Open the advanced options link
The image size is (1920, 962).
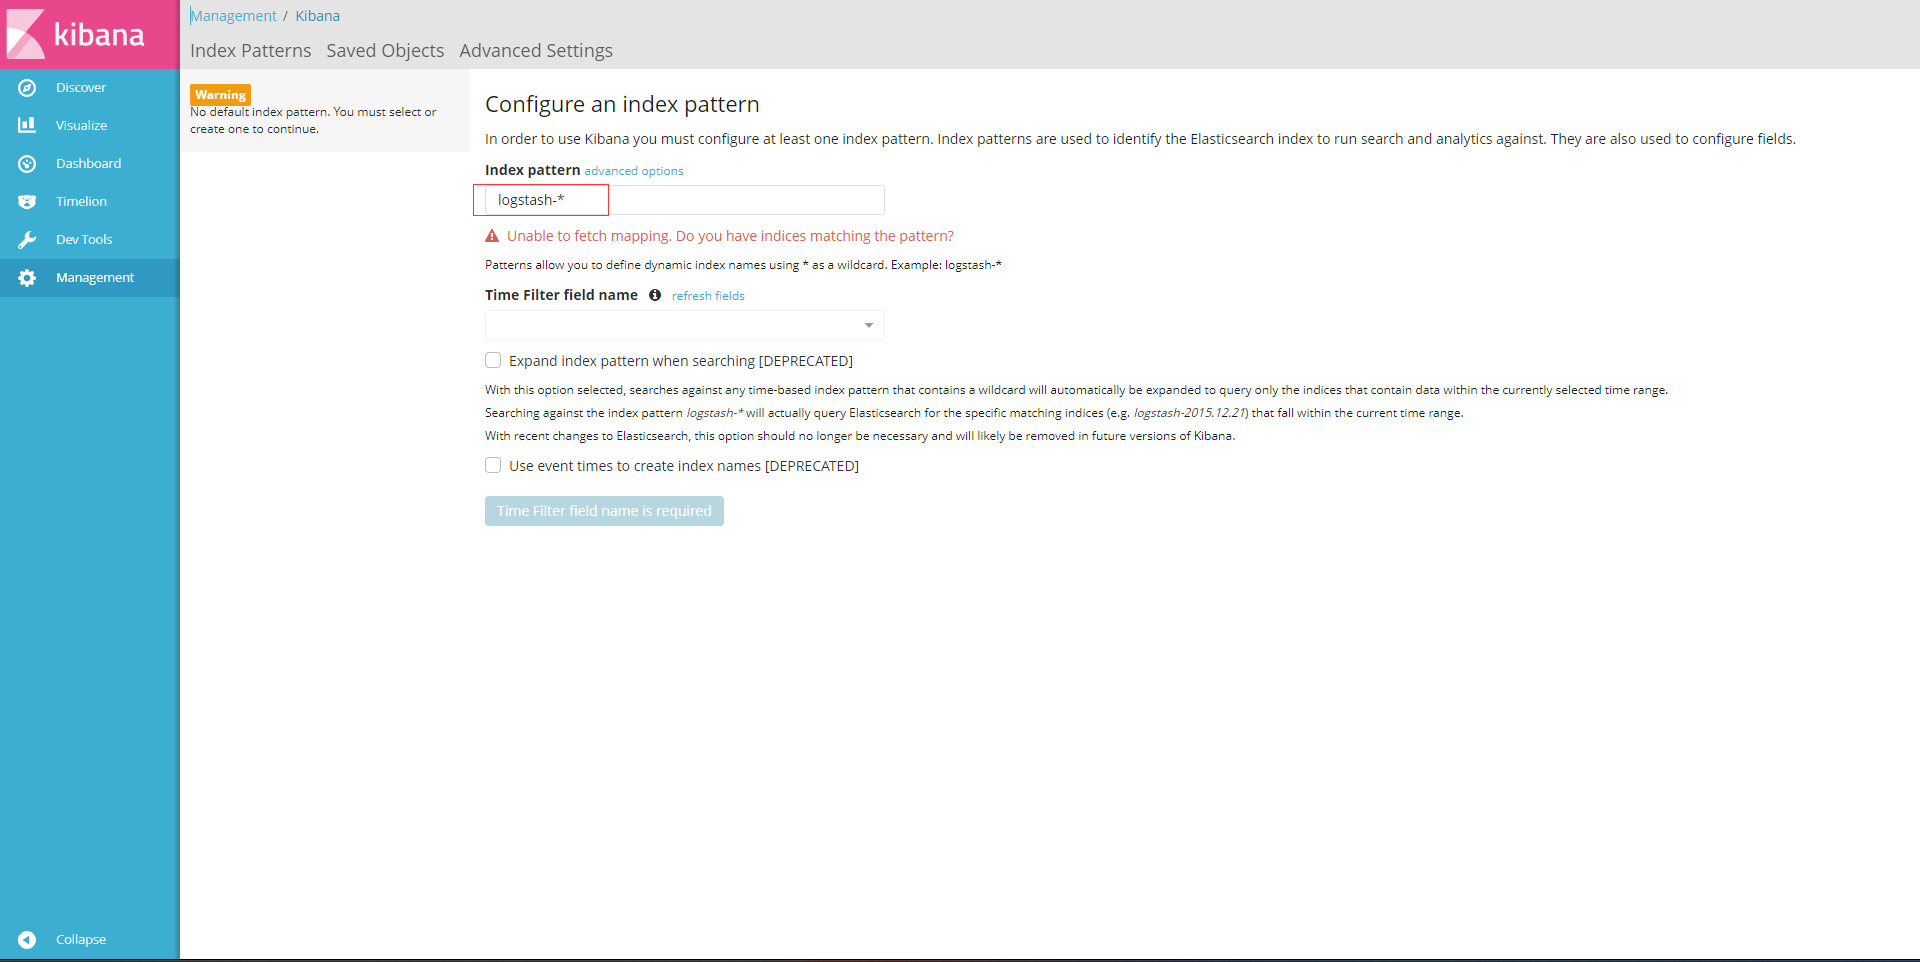coord(634,171)
